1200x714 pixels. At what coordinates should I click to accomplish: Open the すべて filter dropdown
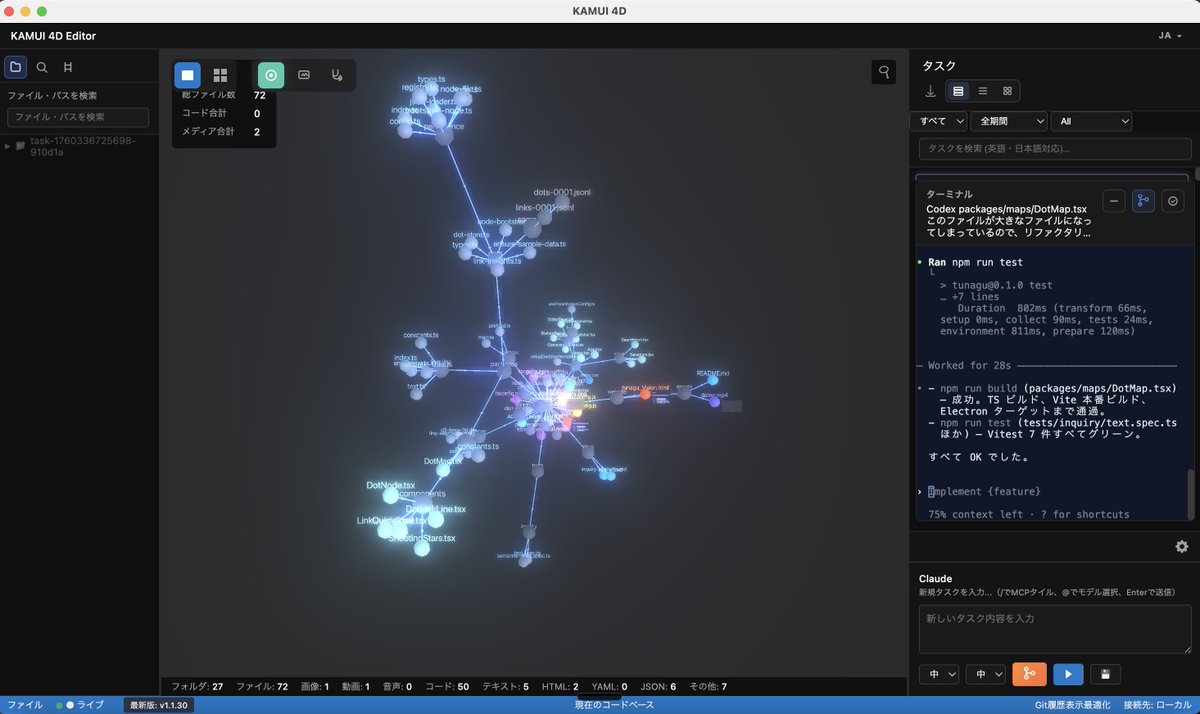pyautogui.click(x=938, y=121)
